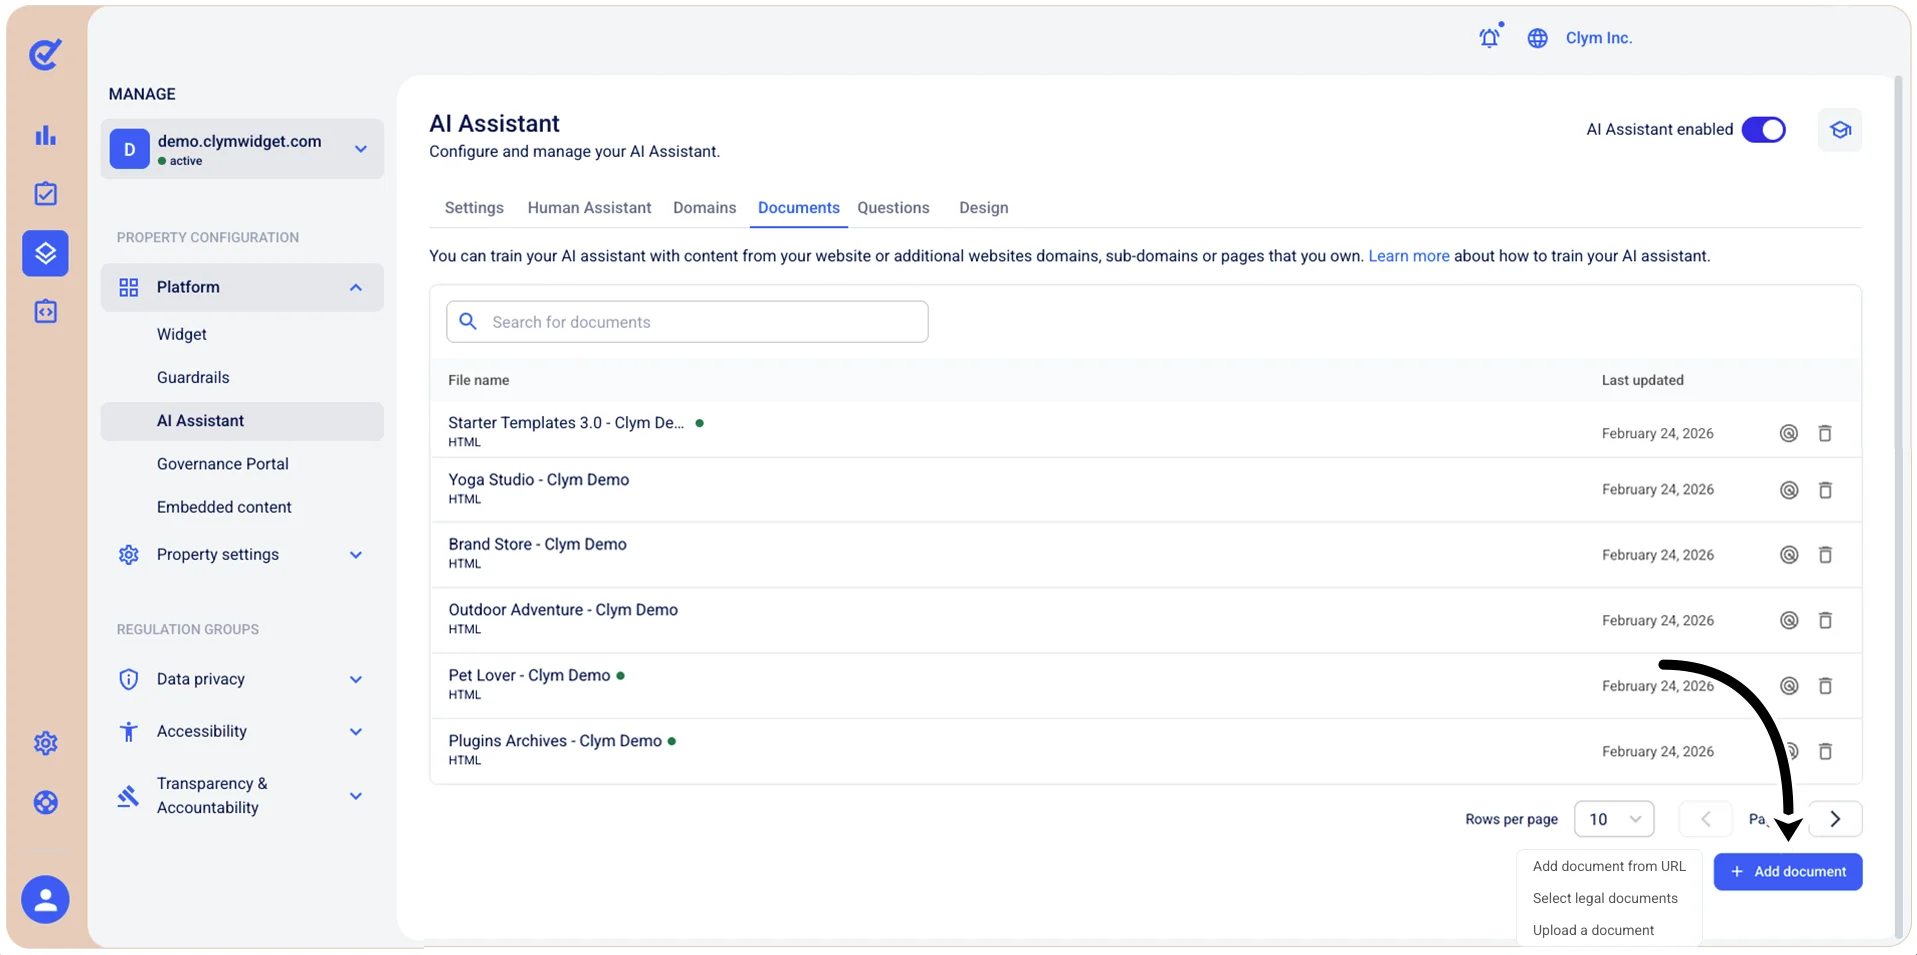1917x955 pixels.
Task: Delete the Plugins Archives document
Action: point(1825,751)
